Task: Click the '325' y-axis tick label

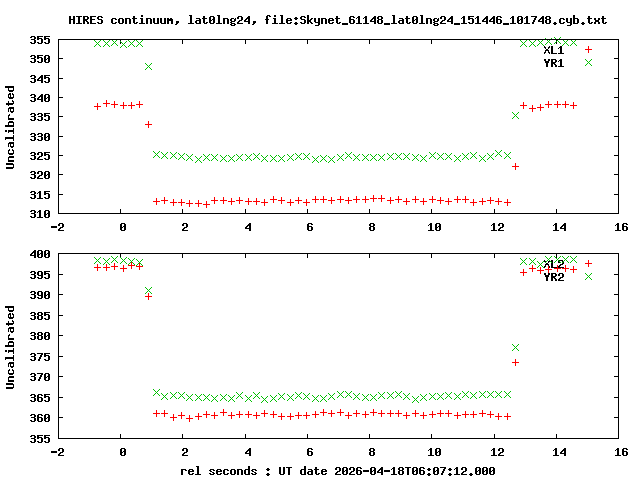Action: click(40, 156)
